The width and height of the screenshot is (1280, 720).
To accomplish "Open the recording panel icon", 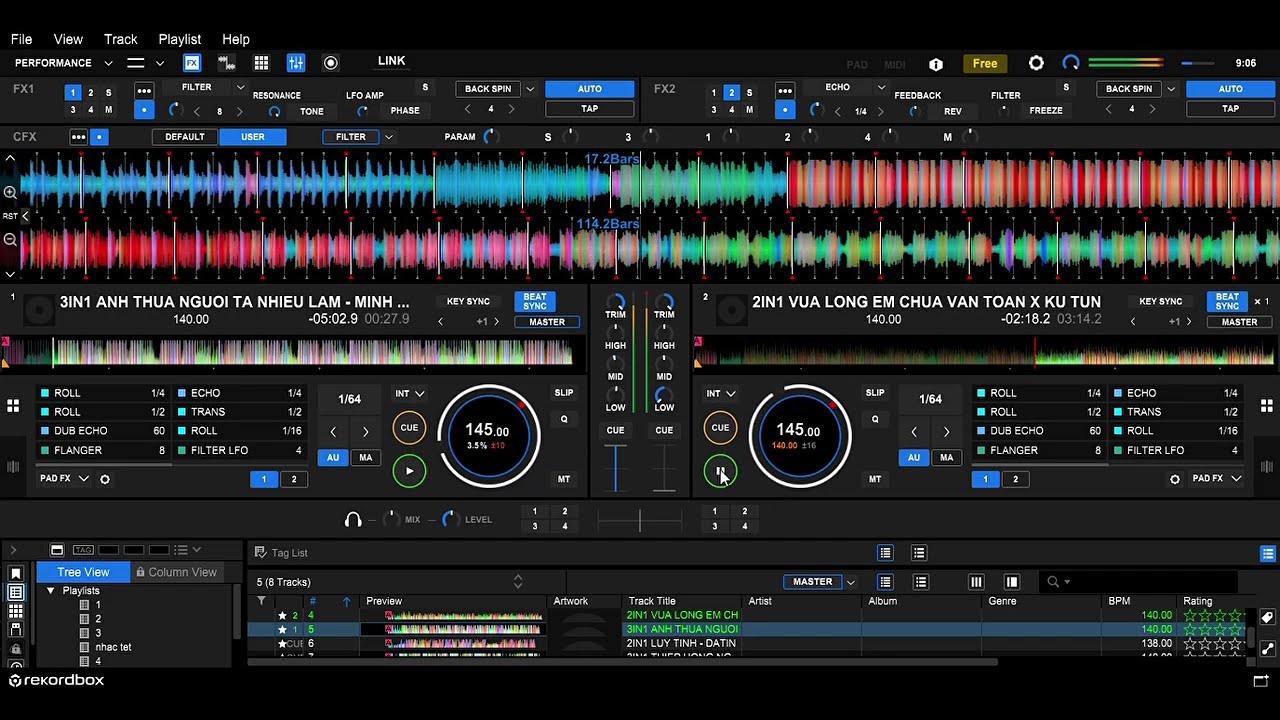I will (331, 63).
